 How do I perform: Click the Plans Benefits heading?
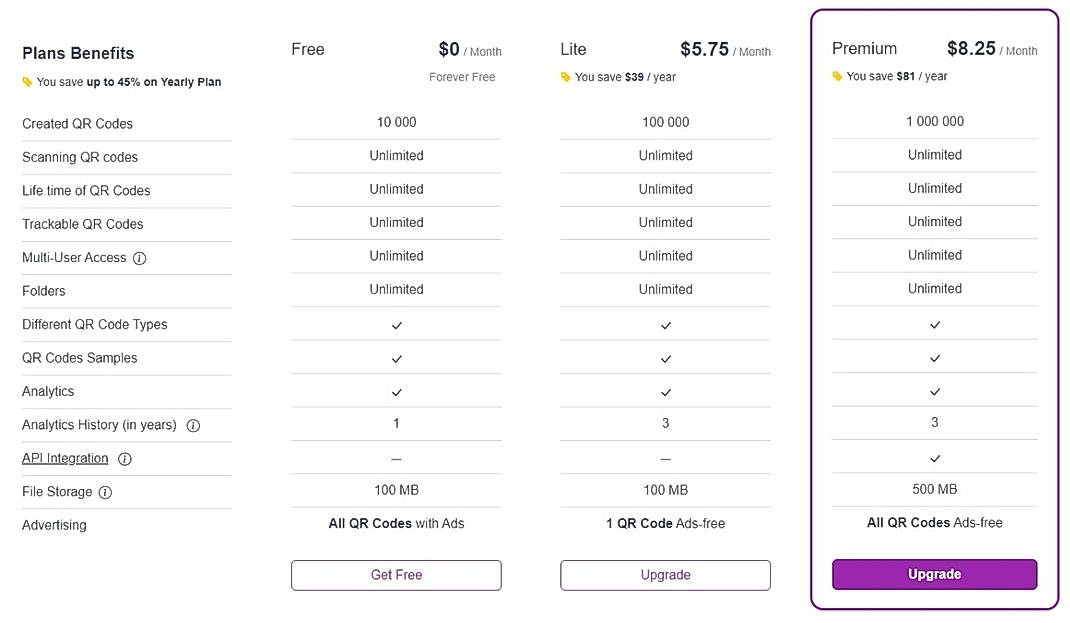tap(78, 53)
